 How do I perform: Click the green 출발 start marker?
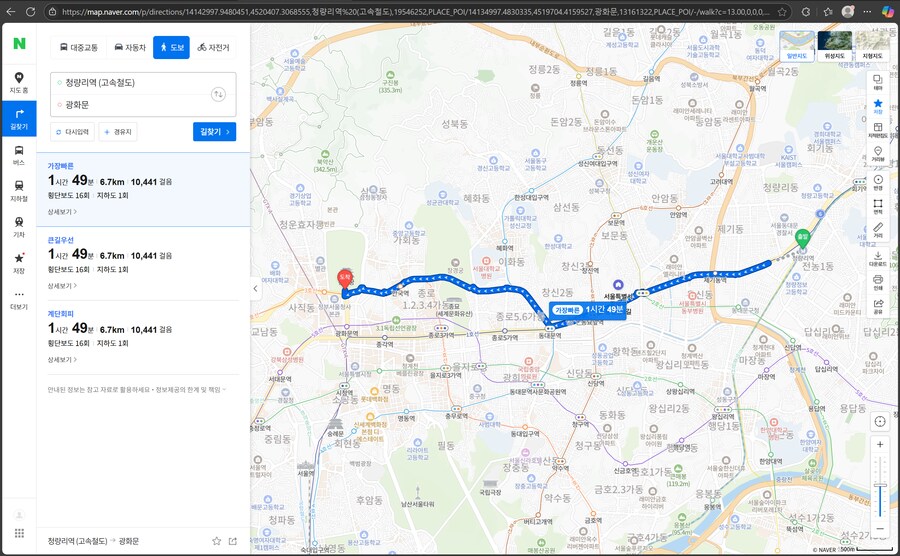tap(803, 238)
